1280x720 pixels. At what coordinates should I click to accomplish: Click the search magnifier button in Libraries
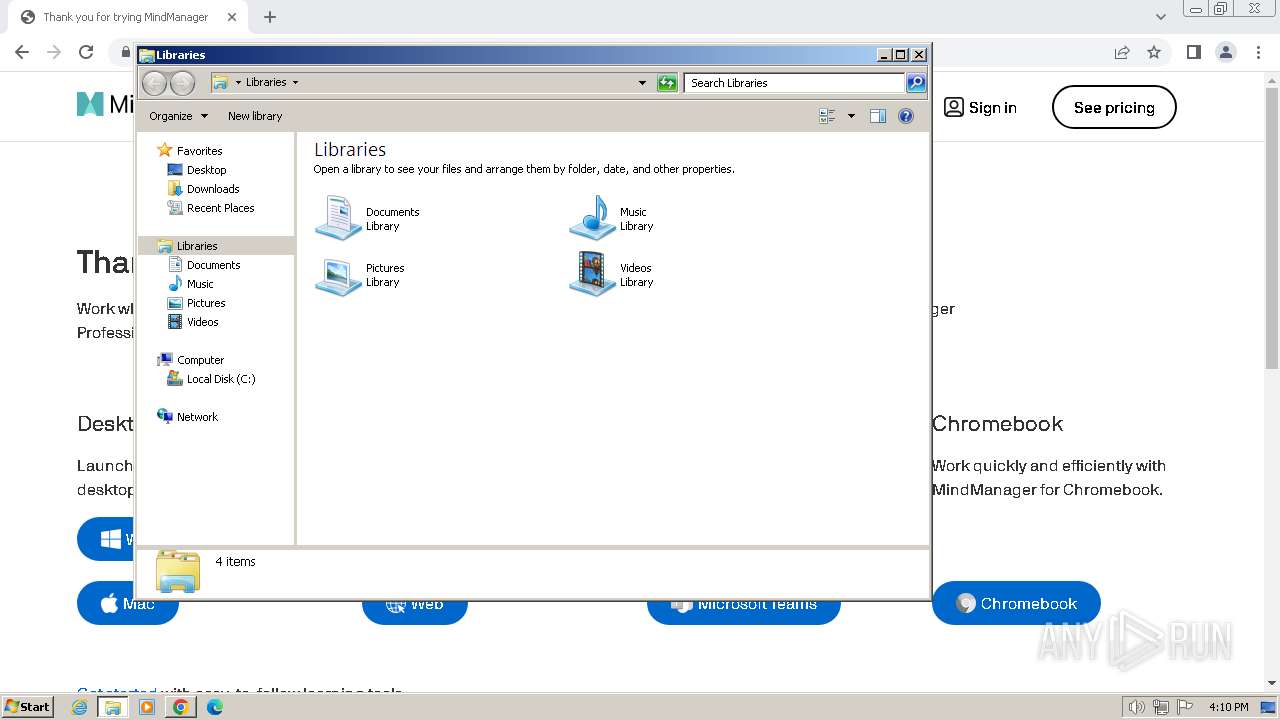(x=915, y=83)
